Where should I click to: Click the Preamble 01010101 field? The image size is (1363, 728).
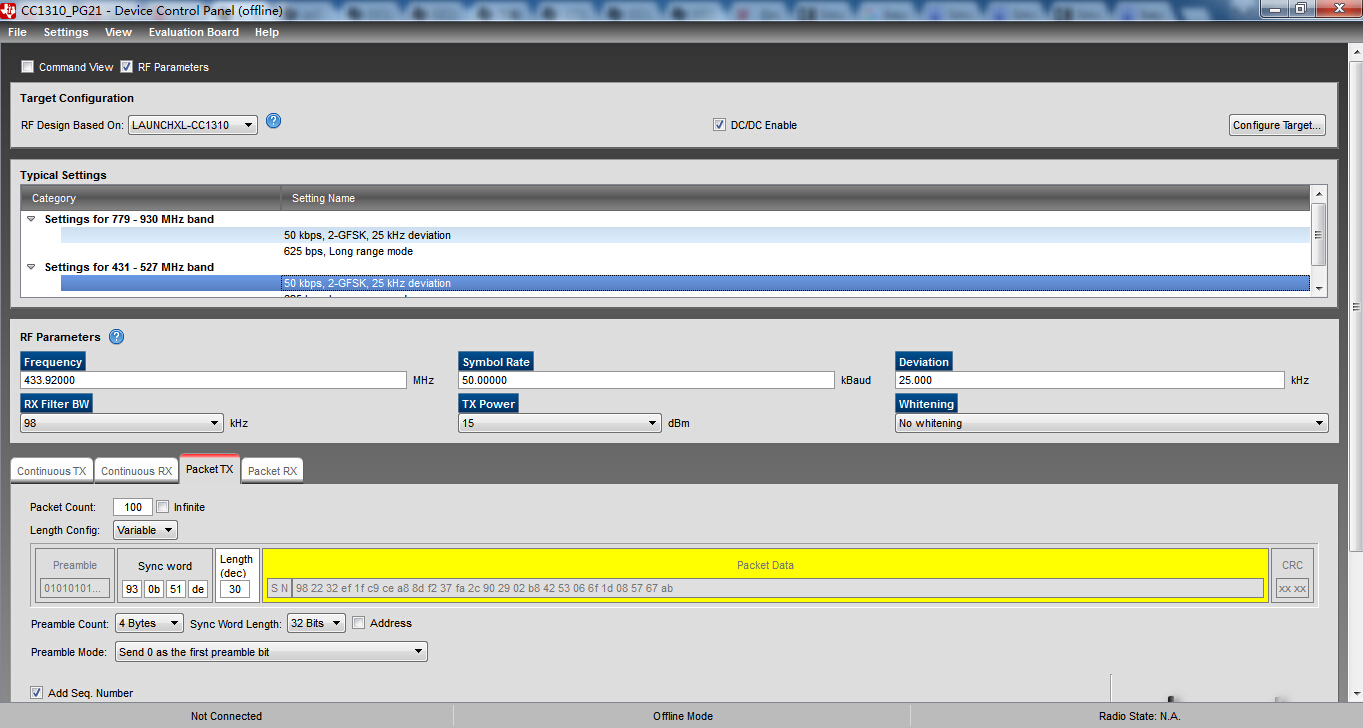75,588
